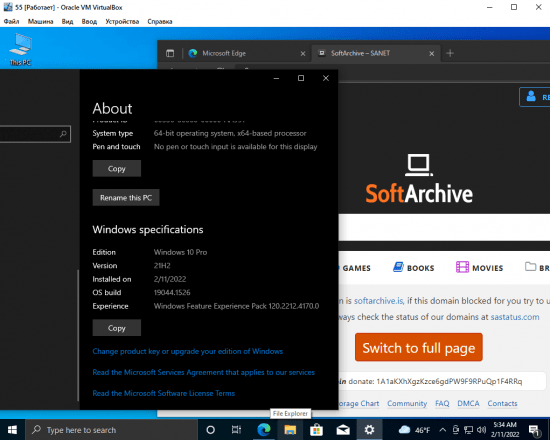
Task: Open the Windows Start menu
Action: [12, 430]
